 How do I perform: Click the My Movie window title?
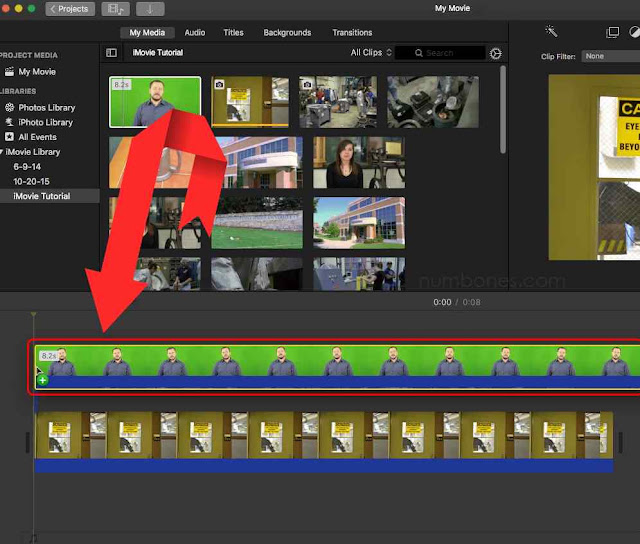coord(452,8)
